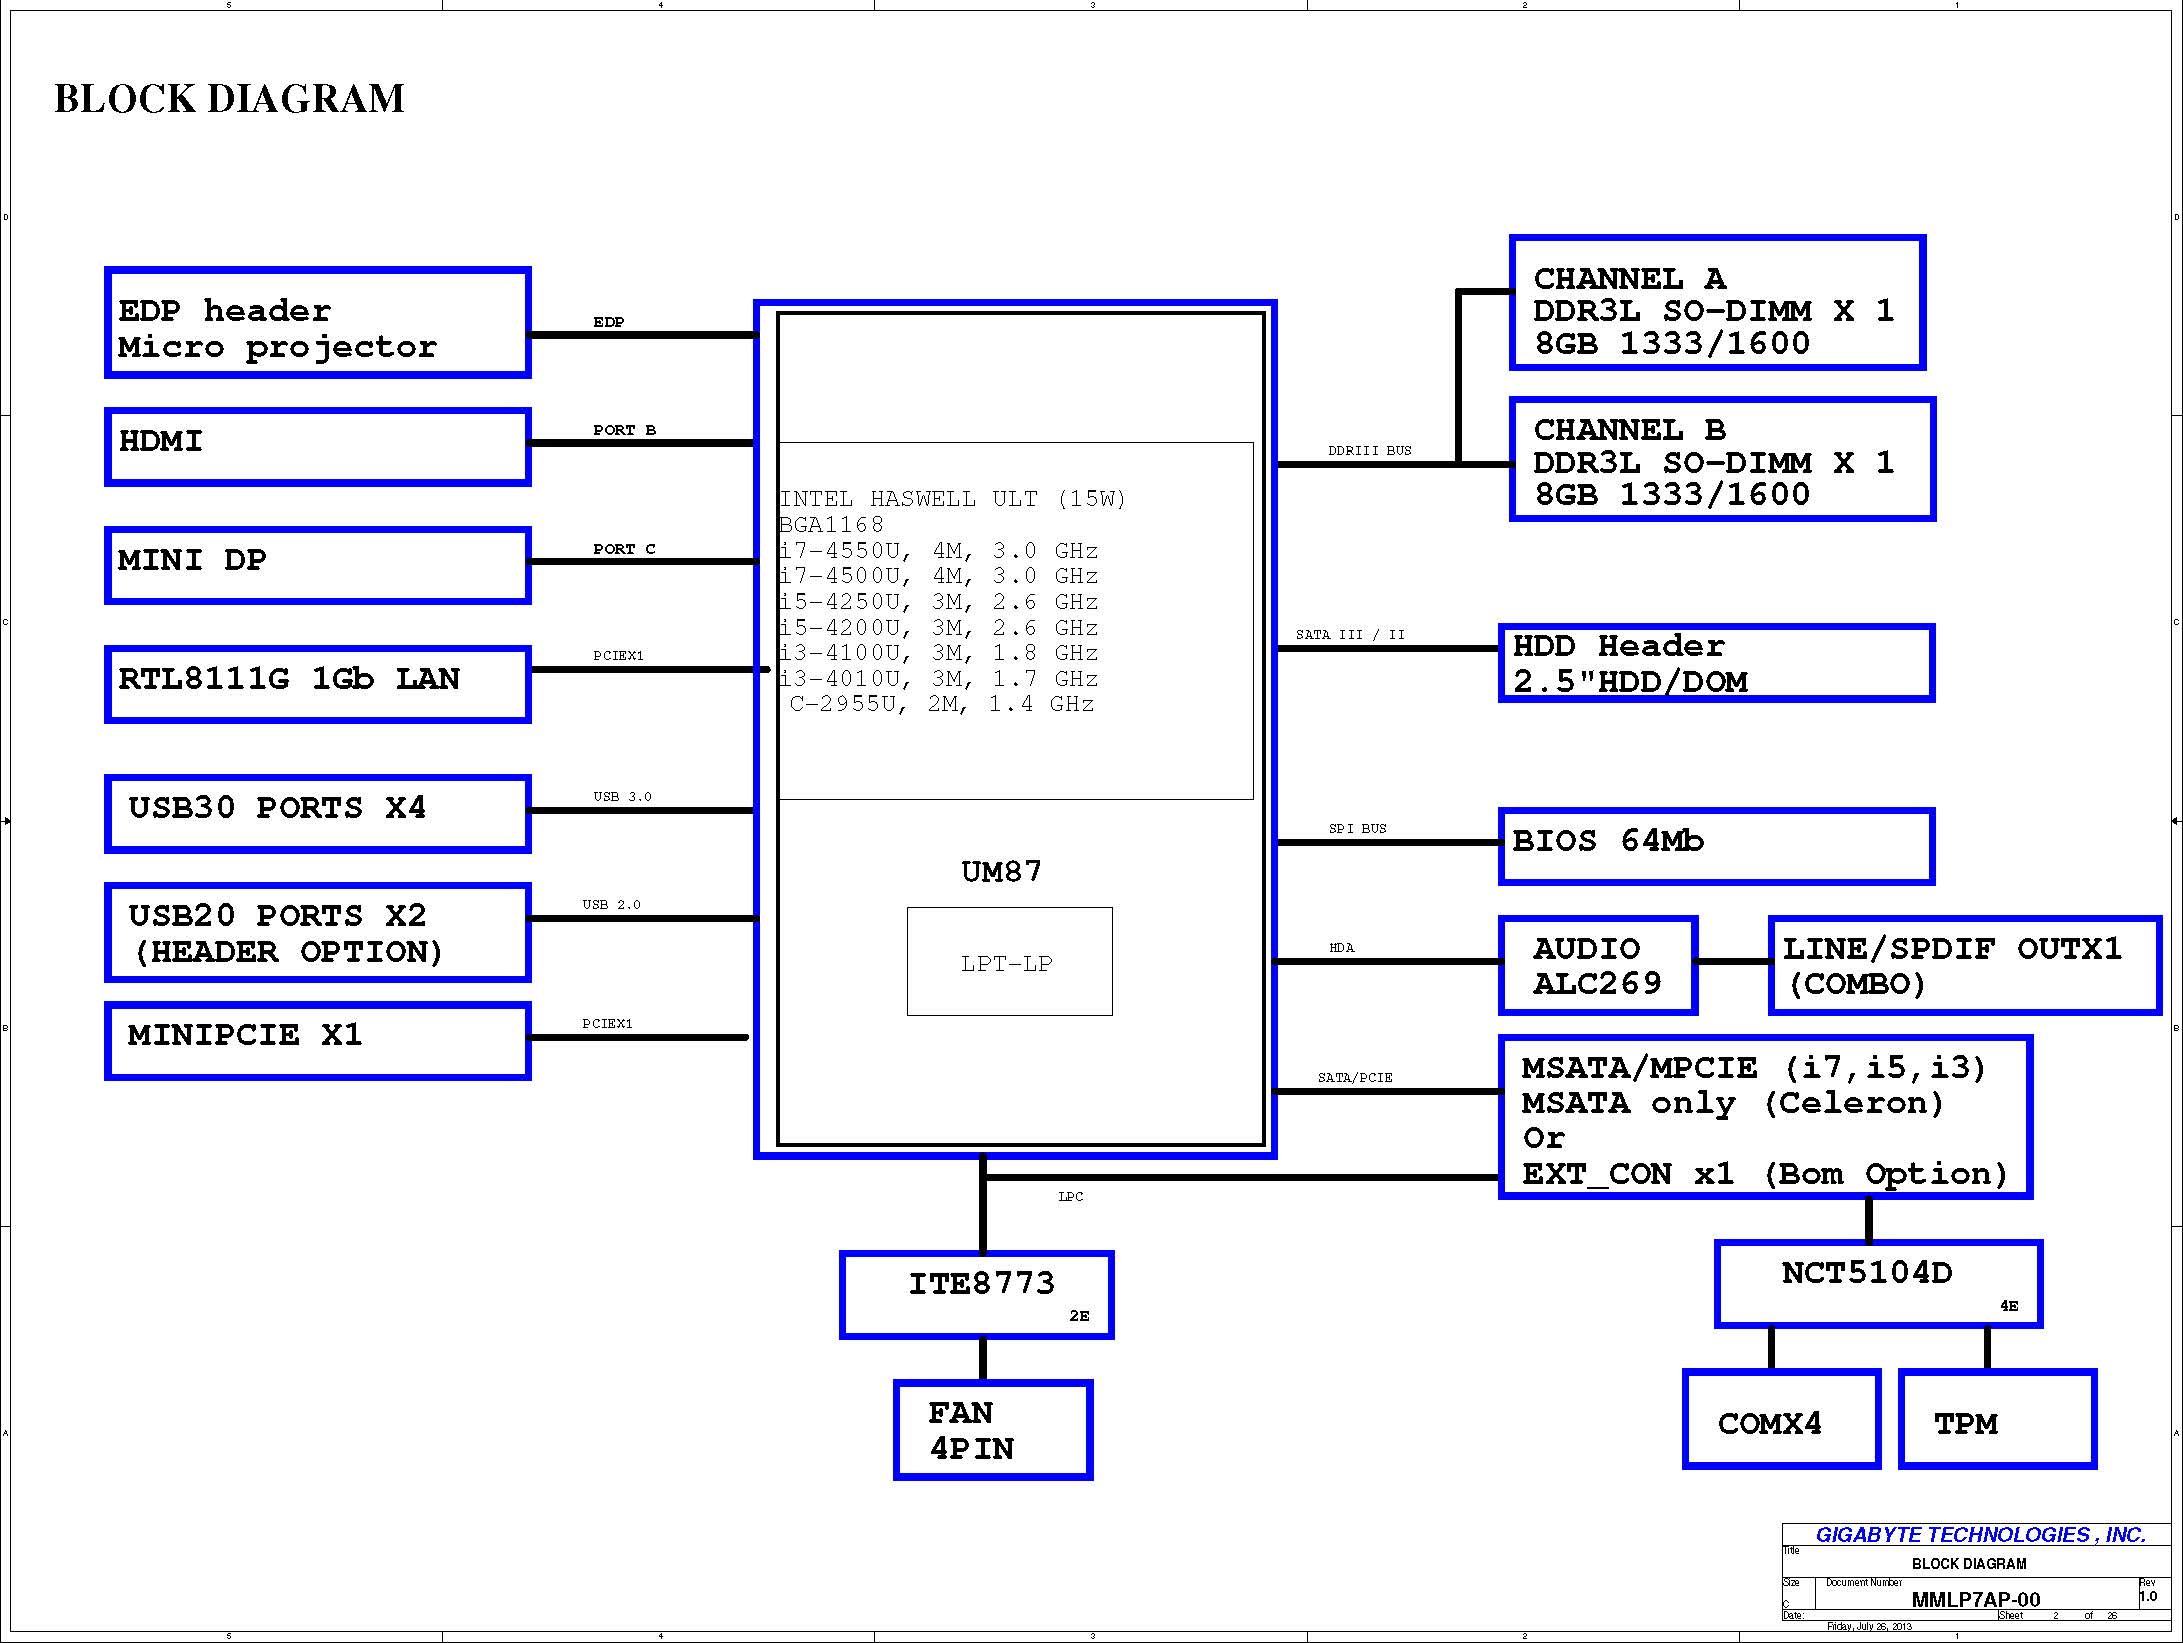Click the BIOS 64Mb block
Image resolution: width=2183 pixels, height=1643 pixels.
pyautogui.click(x=1715, y=846)
